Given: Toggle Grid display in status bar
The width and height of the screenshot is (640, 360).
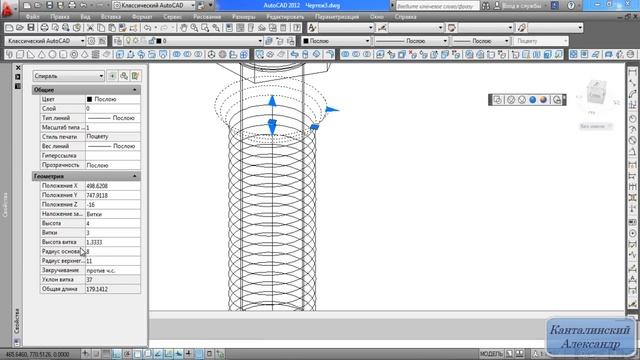Looking at the screenshot, I should pos(106,353).
